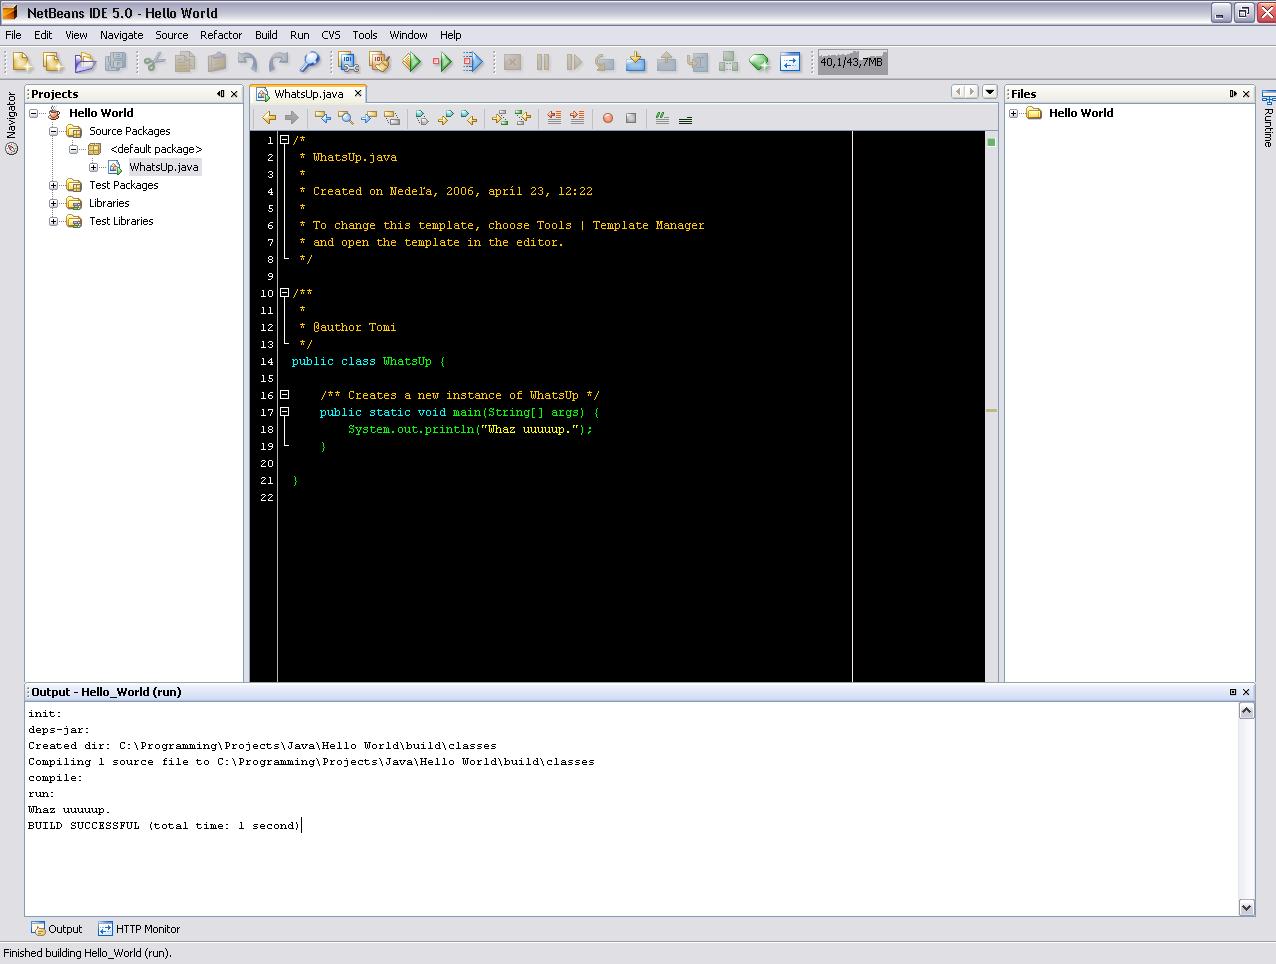
Task: Select the WhatsUp.java editor tab
Action: pos(308,94)
